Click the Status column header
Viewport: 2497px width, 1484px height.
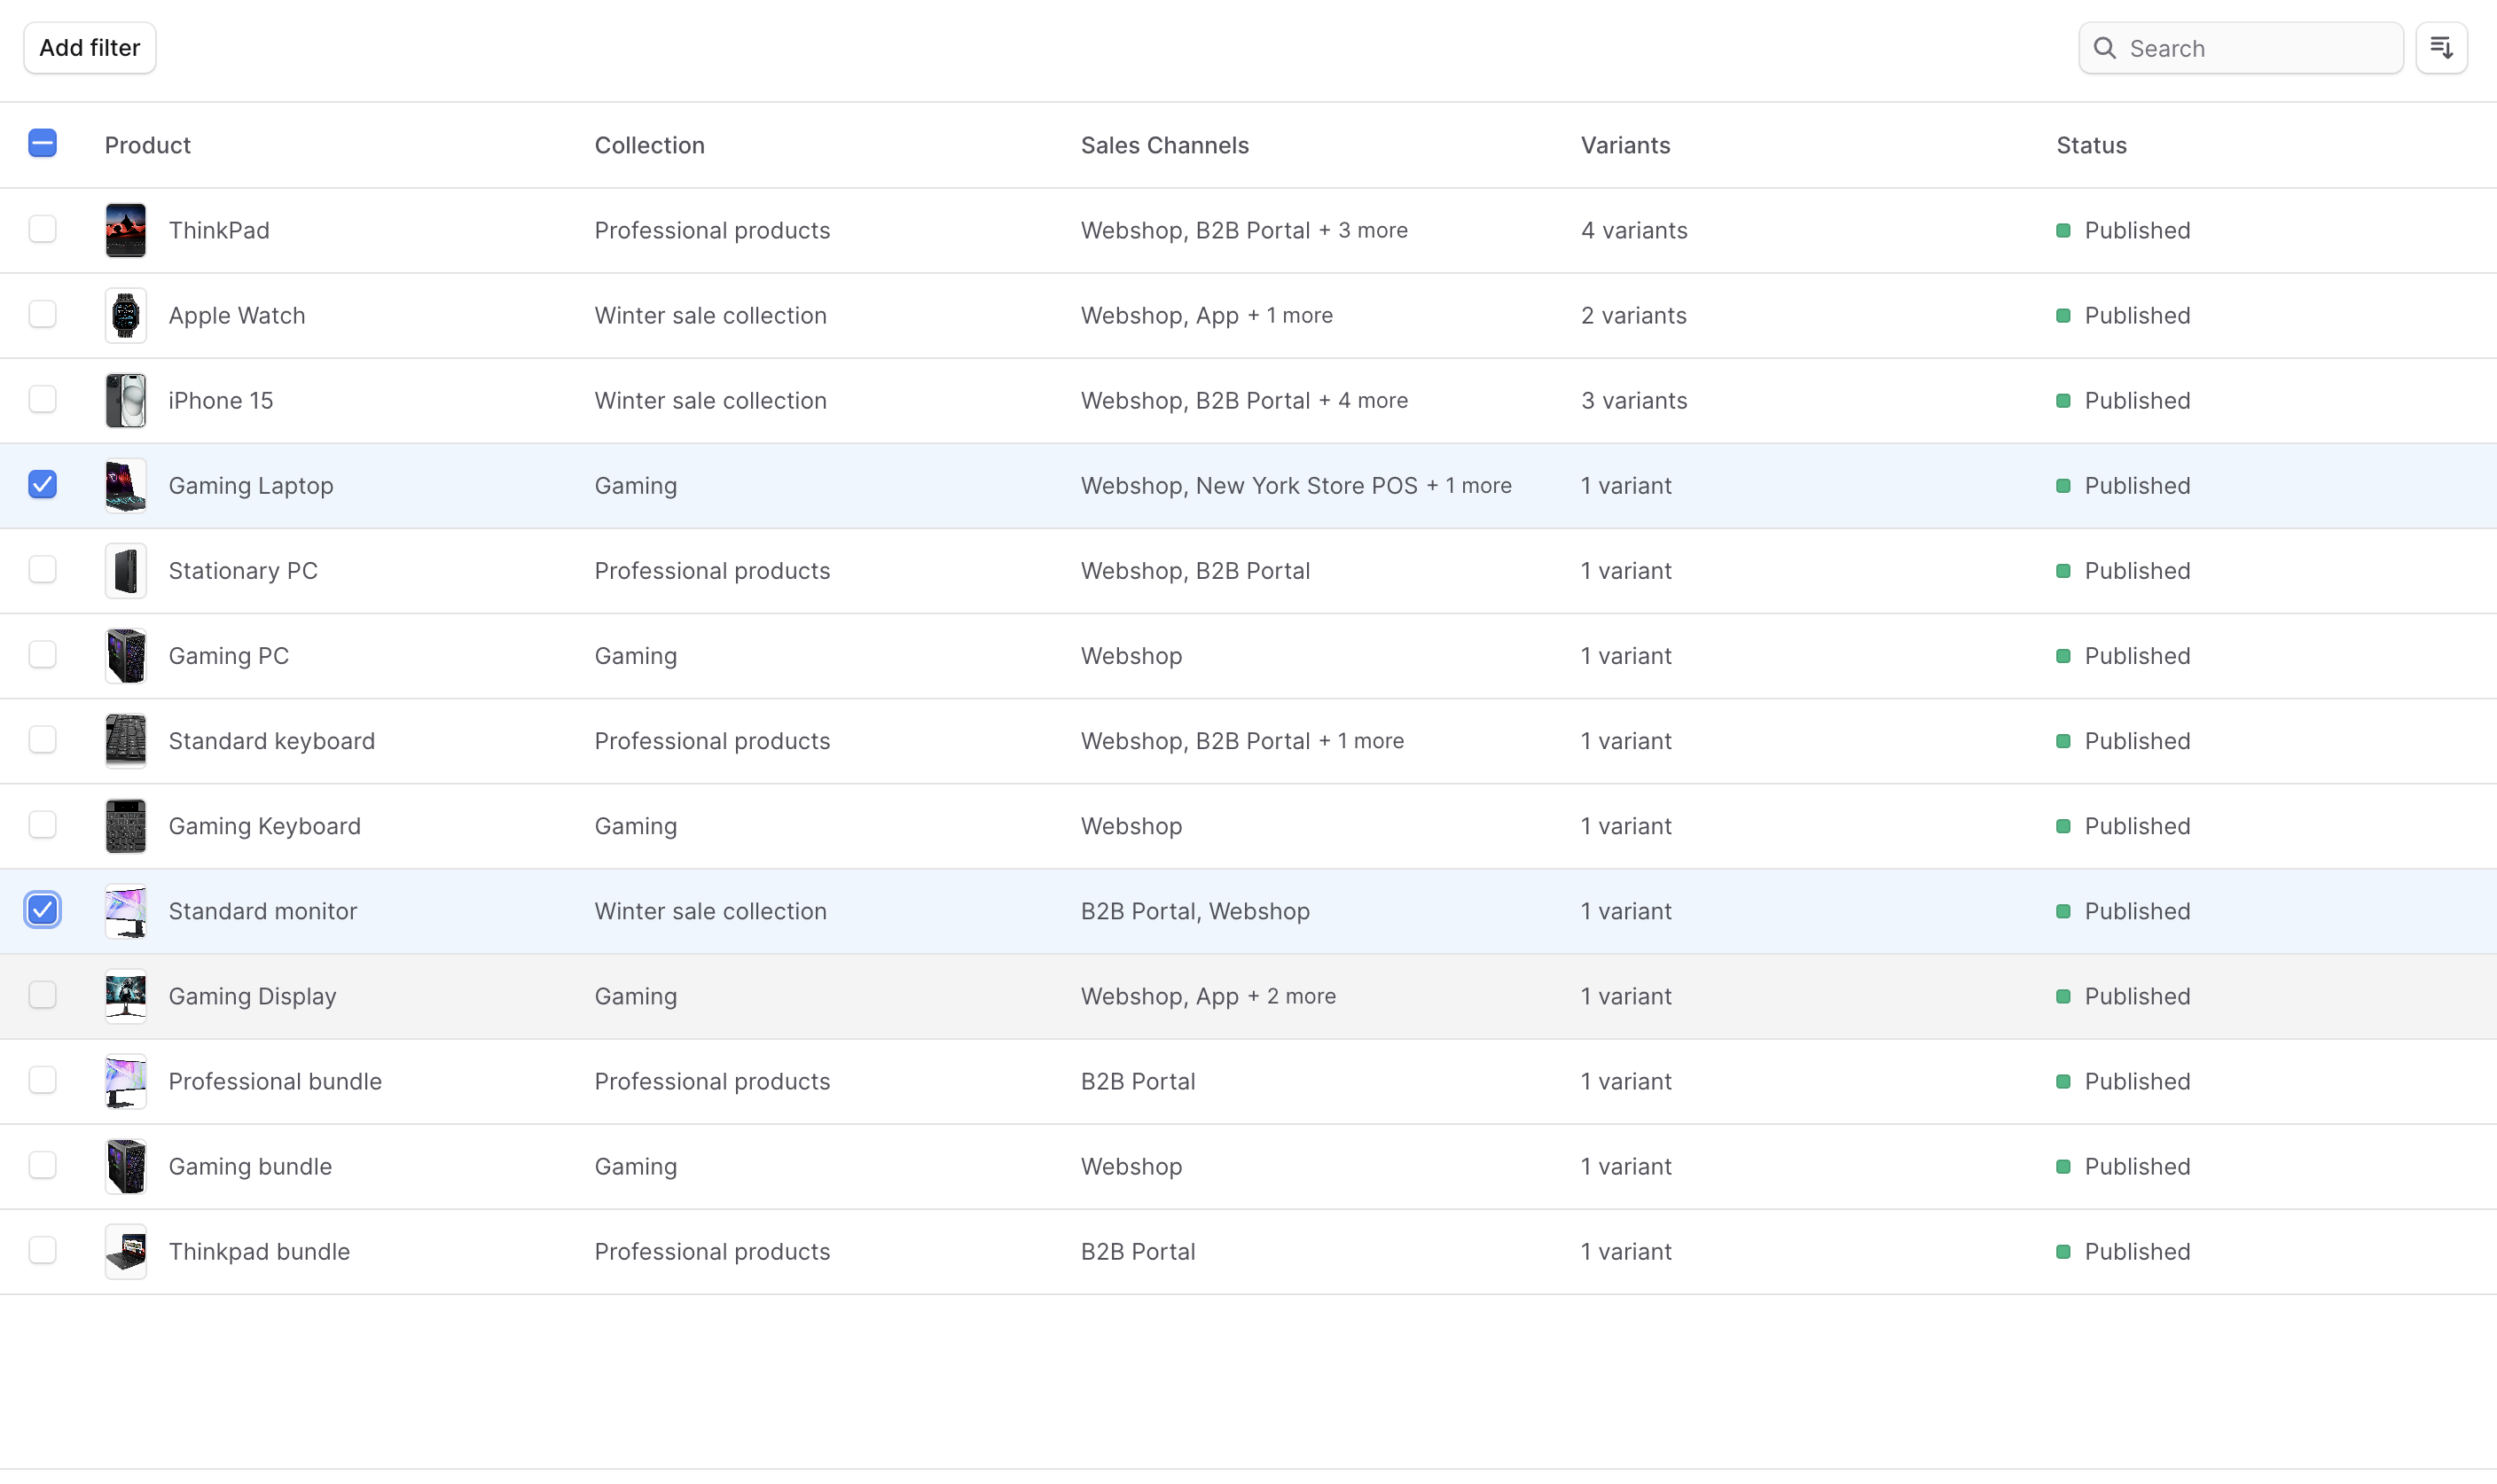tap(2090, 145)
